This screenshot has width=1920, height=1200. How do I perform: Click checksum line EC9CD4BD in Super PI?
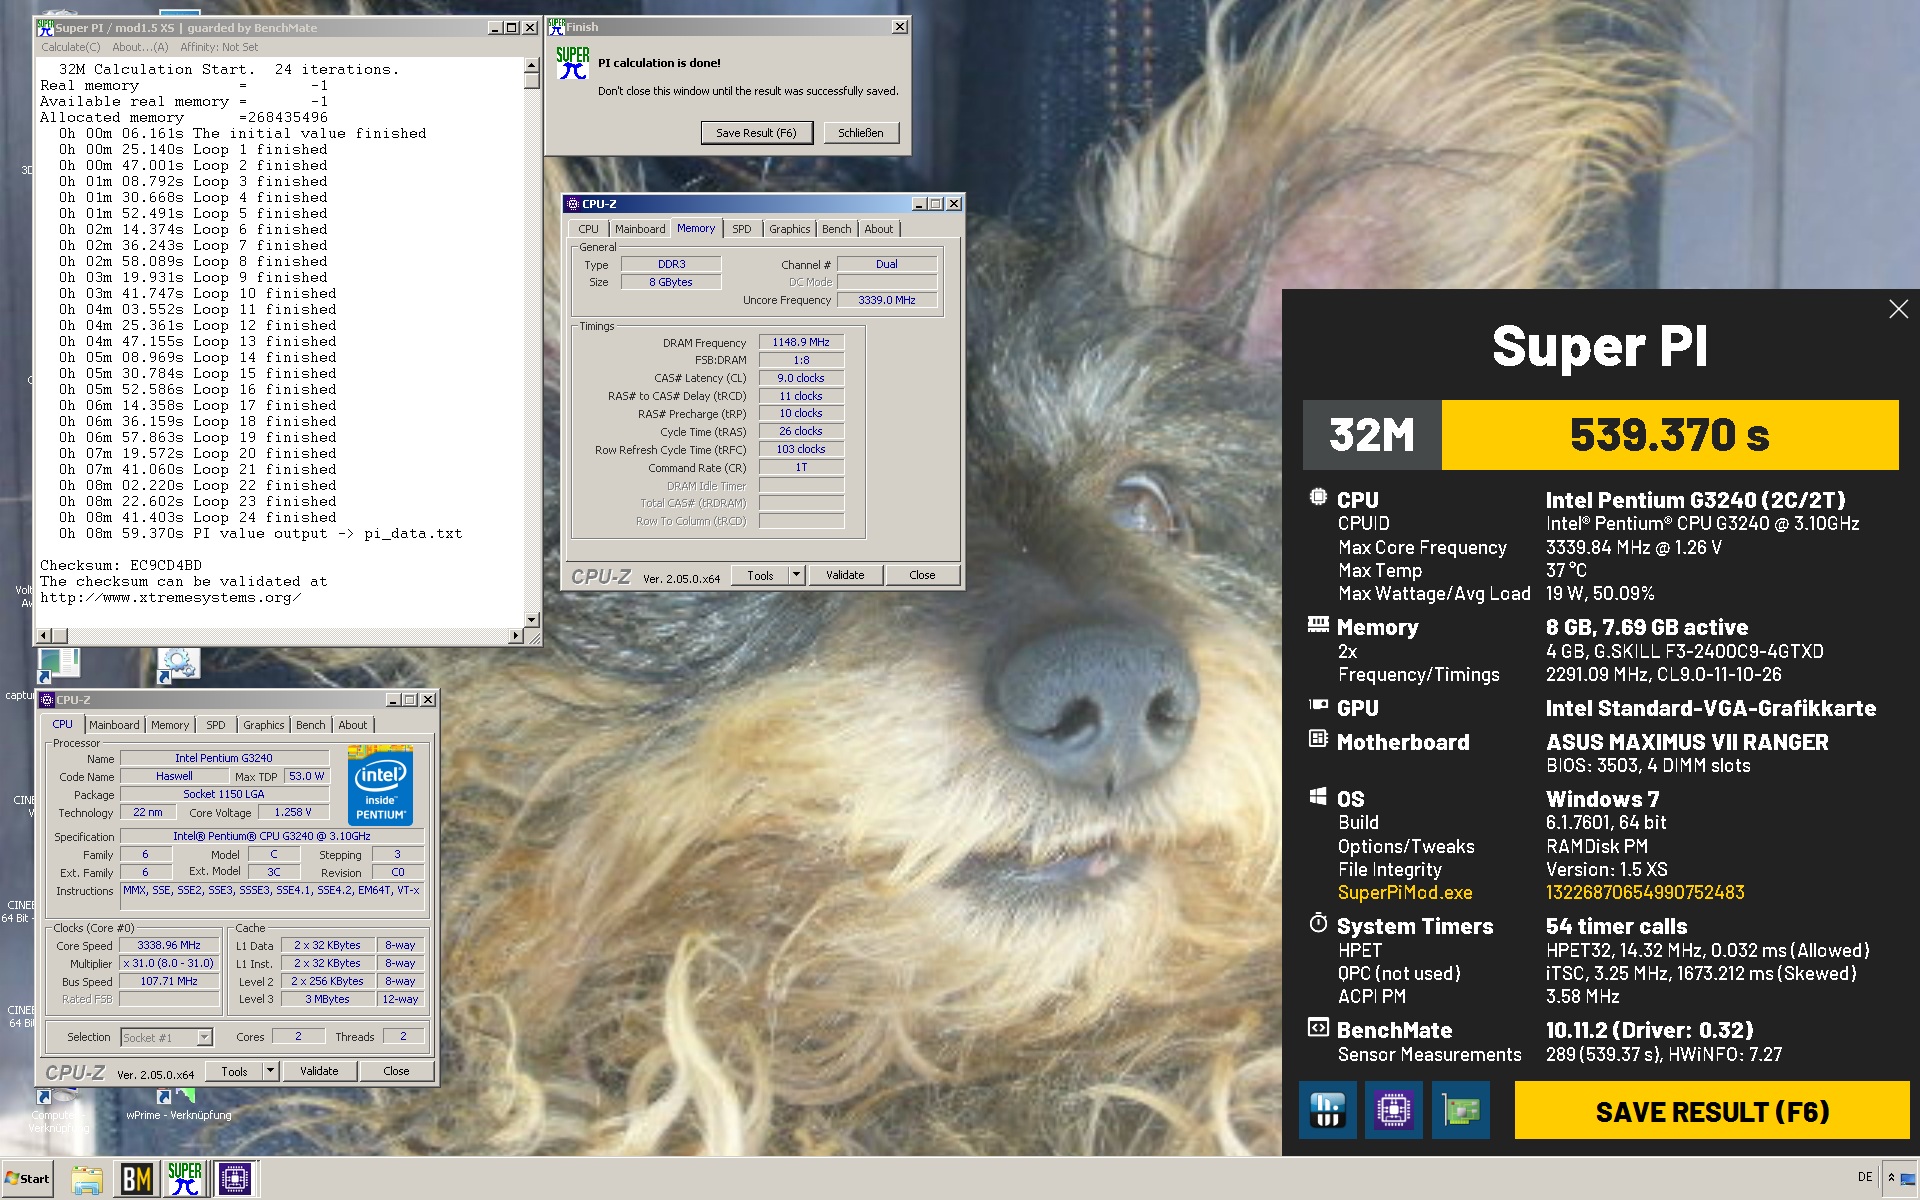tap(121, 565)
